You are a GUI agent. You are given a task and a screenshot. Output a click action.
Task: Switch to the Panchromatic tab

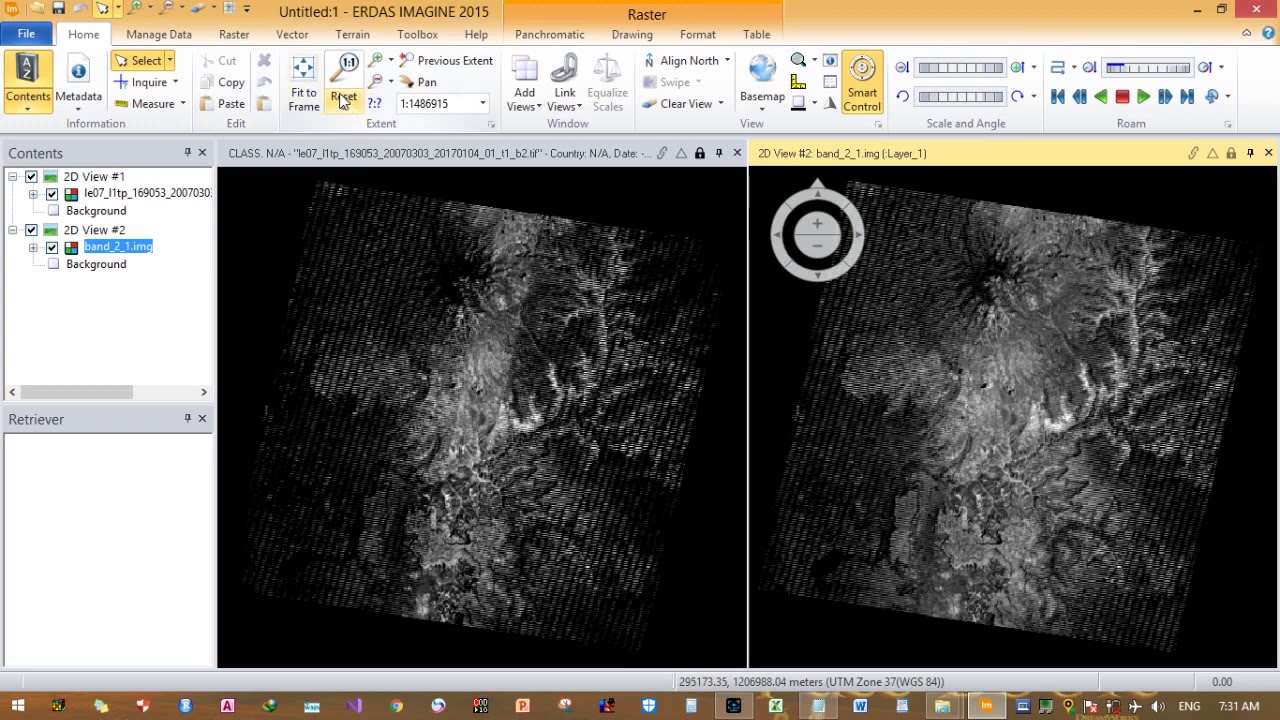coord(549,34)
